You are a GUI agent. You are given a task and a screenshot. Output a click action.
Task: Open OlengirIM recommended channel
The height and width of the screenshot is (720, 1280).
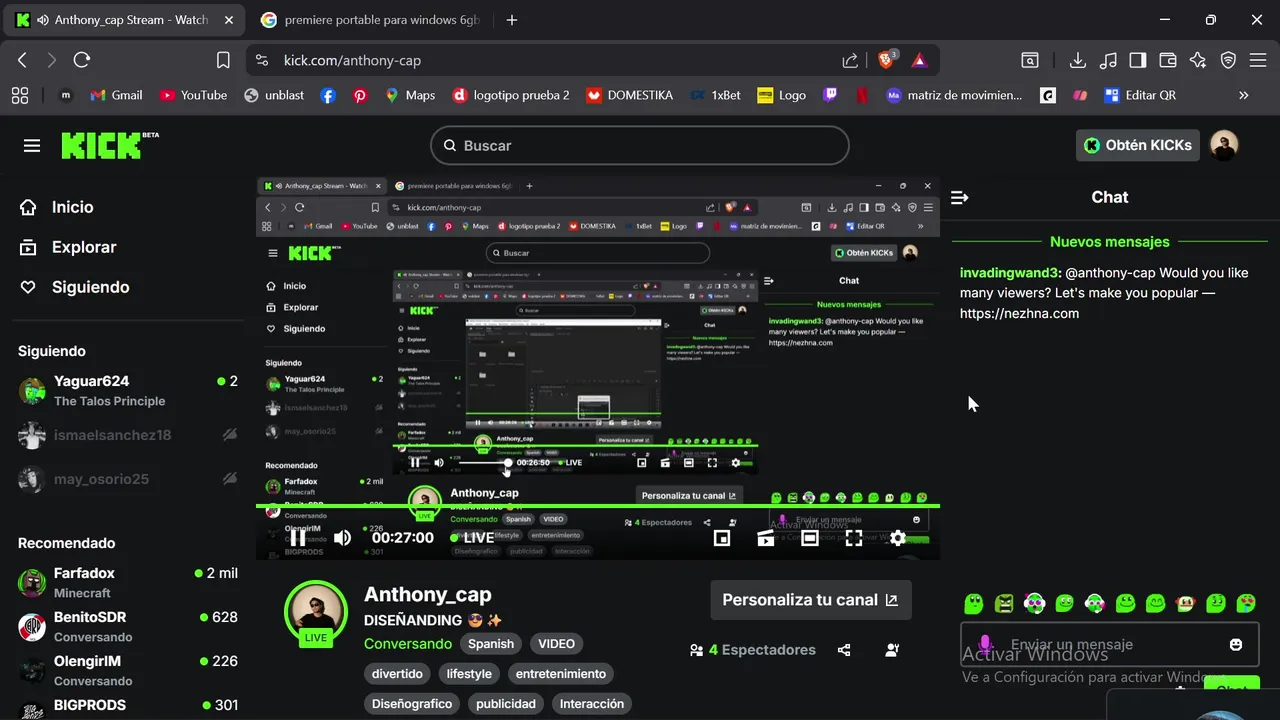[128, 670]
